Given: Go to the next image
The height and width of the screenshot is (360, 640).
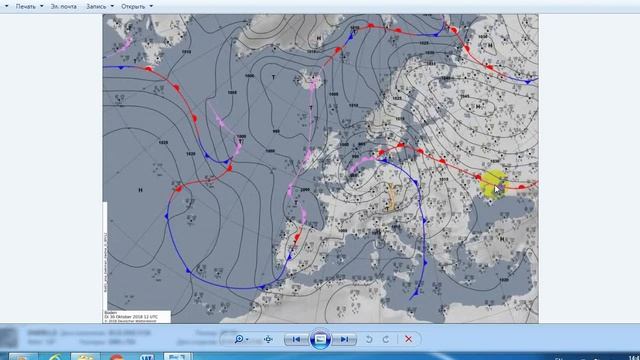Looking at the screenshot, I should pyautogui.click(x=344, y=339).
